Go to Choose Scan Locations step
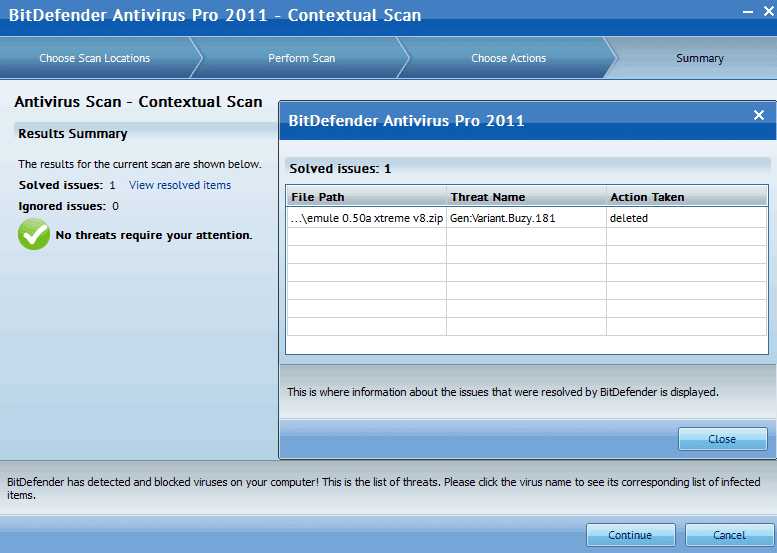The width and height of the screenshot is (777, 553). click(95, 58)
